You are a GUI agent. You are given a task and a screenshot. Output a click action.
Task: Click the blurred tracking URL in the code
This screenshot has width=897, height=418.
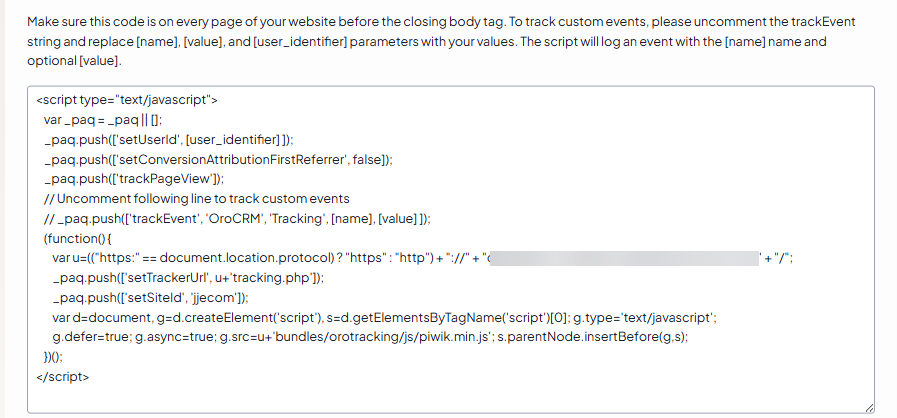tap(626, 259)
